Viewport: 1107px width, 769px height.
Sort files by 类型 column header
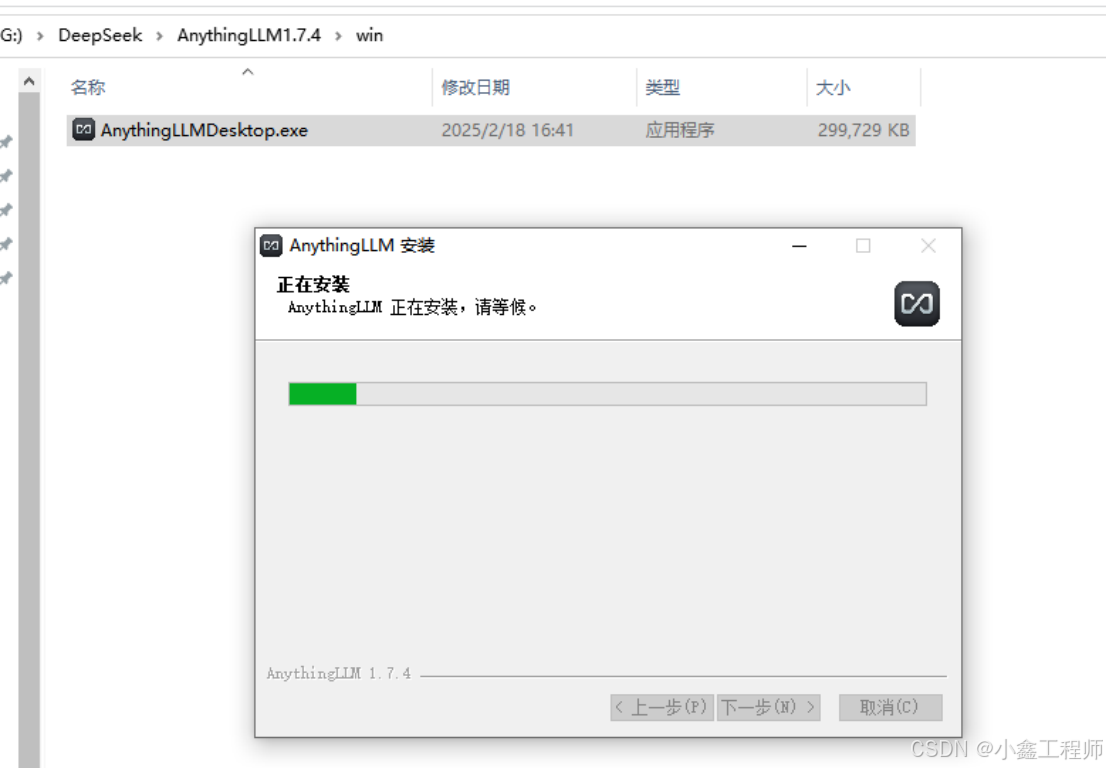point(662,88)
